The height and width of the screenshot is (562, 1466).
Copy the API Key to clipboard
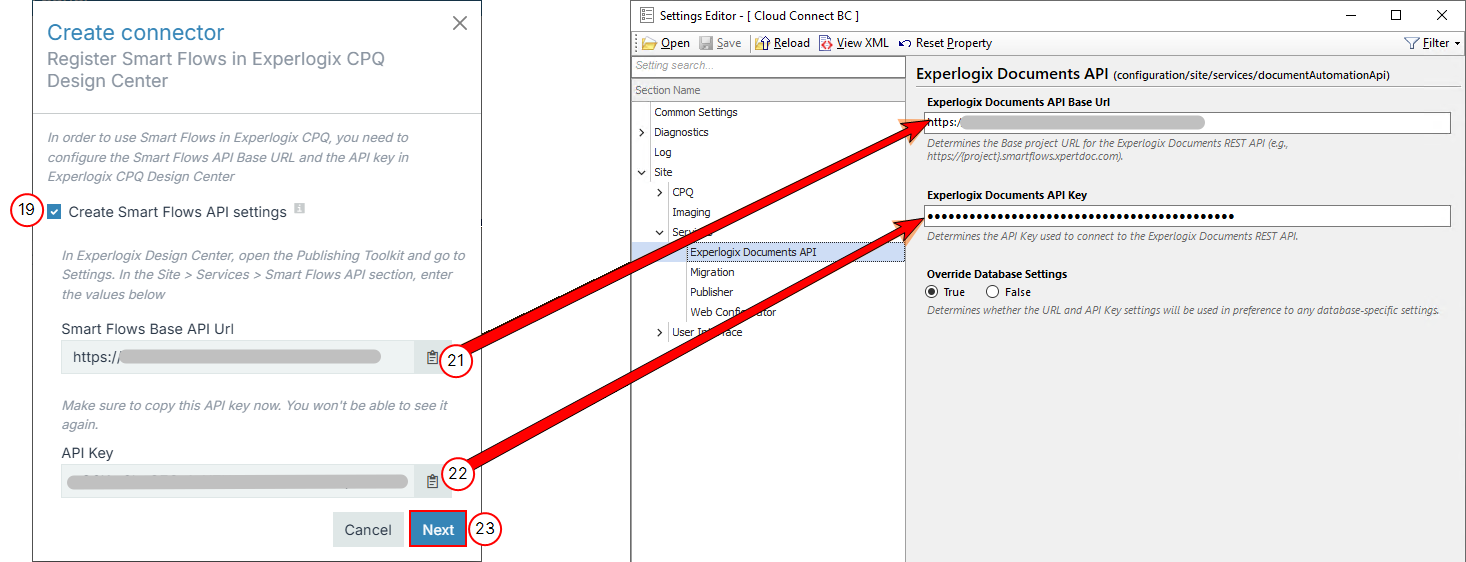(431, 481)
